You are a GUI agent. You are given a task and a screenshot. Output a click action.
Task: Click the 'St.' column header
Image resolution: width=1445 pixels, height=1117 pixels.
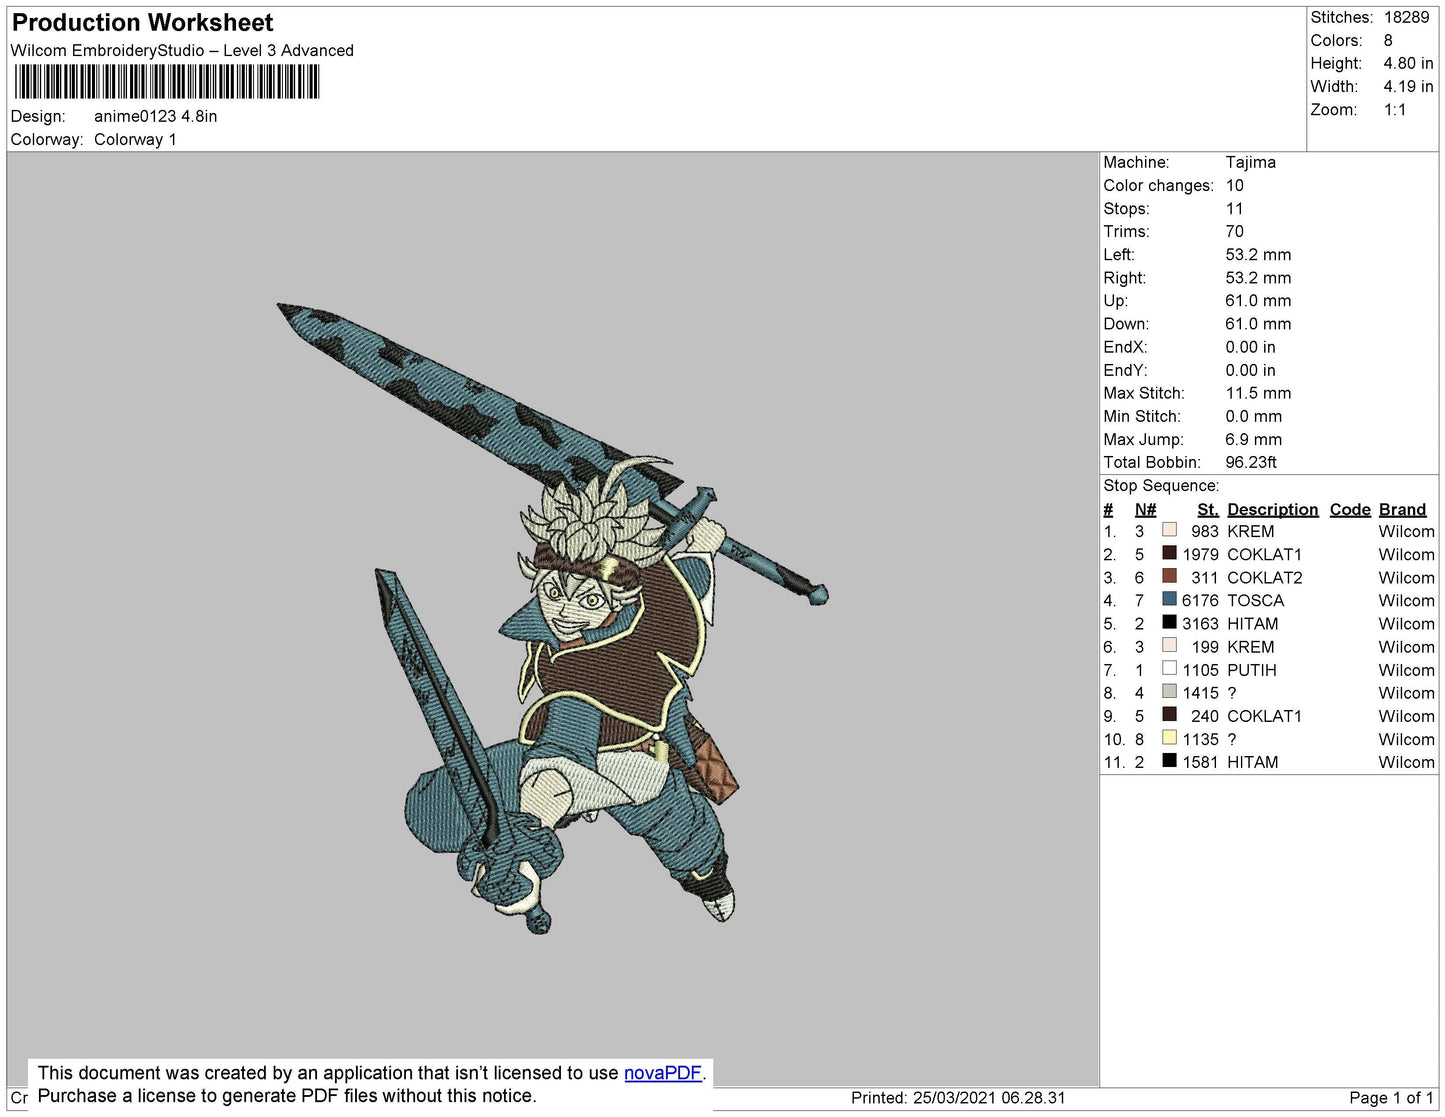coord(1207,510)
